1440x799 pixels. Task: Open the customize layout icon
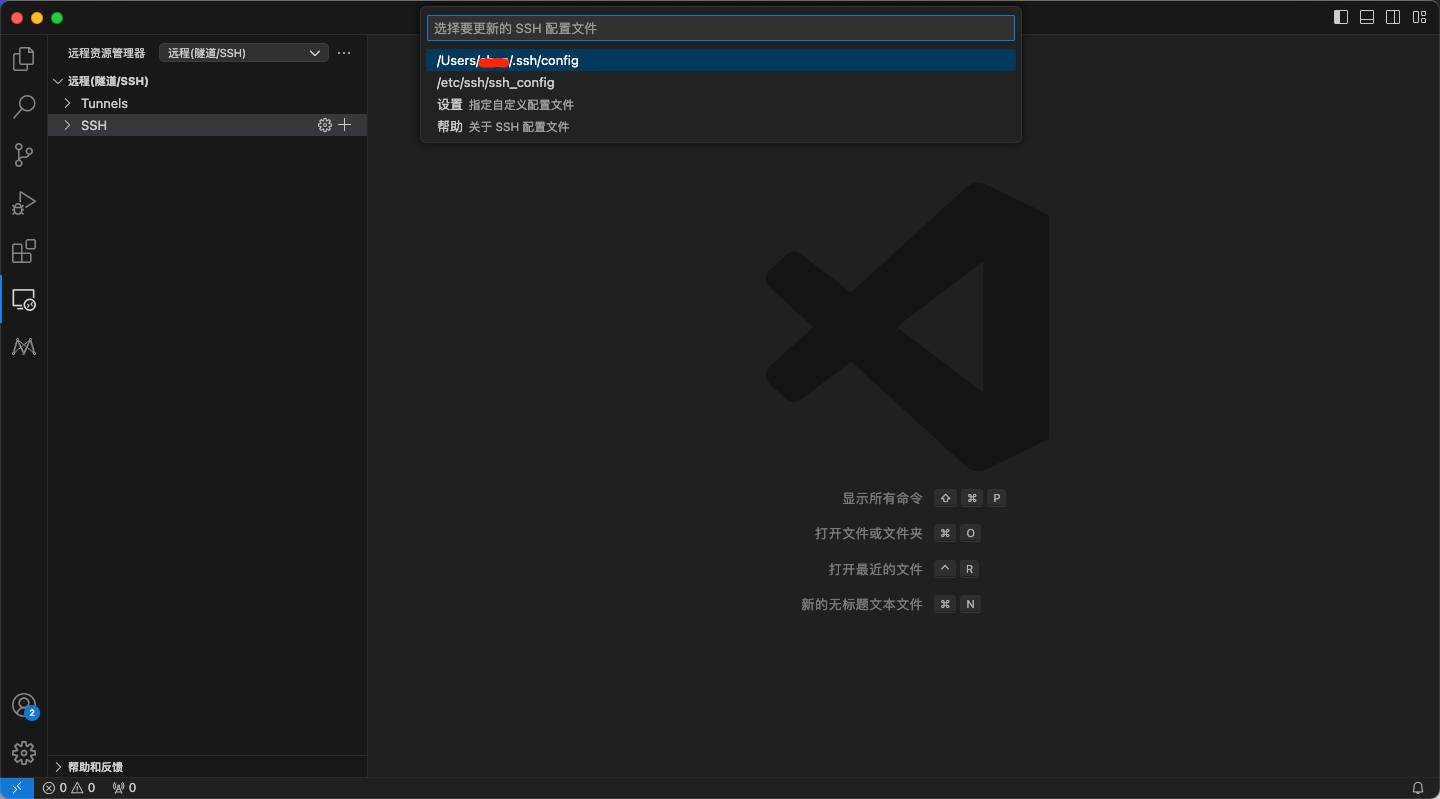[1419, 17]
